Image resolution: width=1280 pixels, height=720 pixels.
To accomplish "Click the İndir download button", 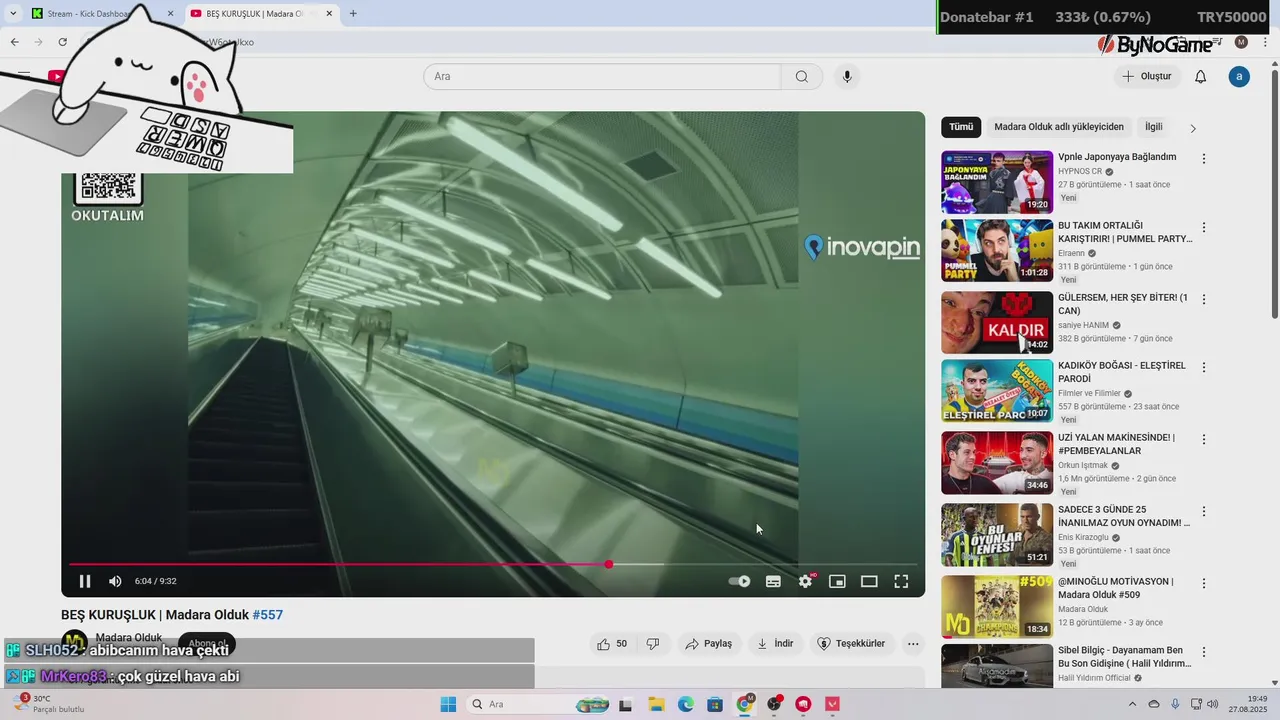I will (775, 644).
